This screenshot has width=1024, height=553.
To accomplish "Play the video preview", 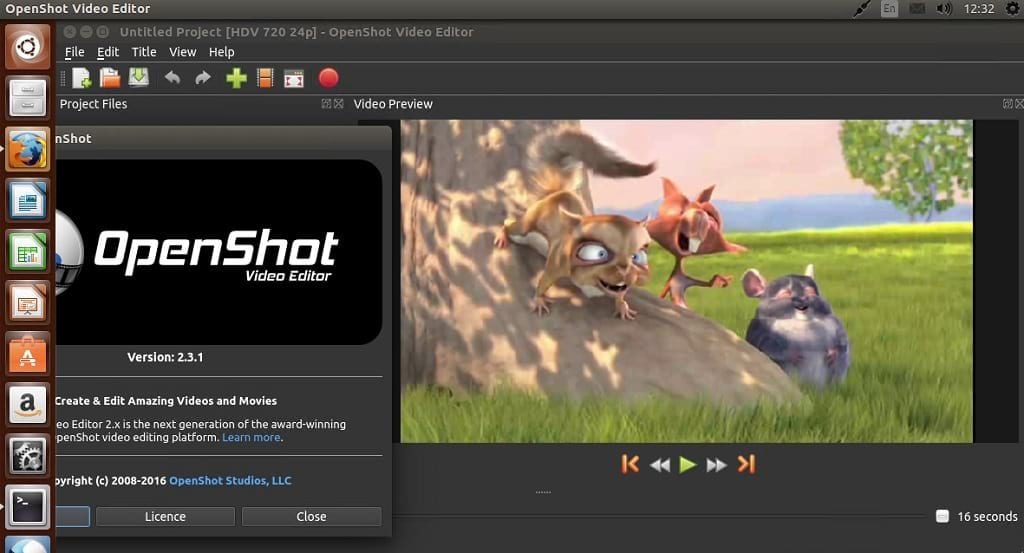I will tap(688, 465).
